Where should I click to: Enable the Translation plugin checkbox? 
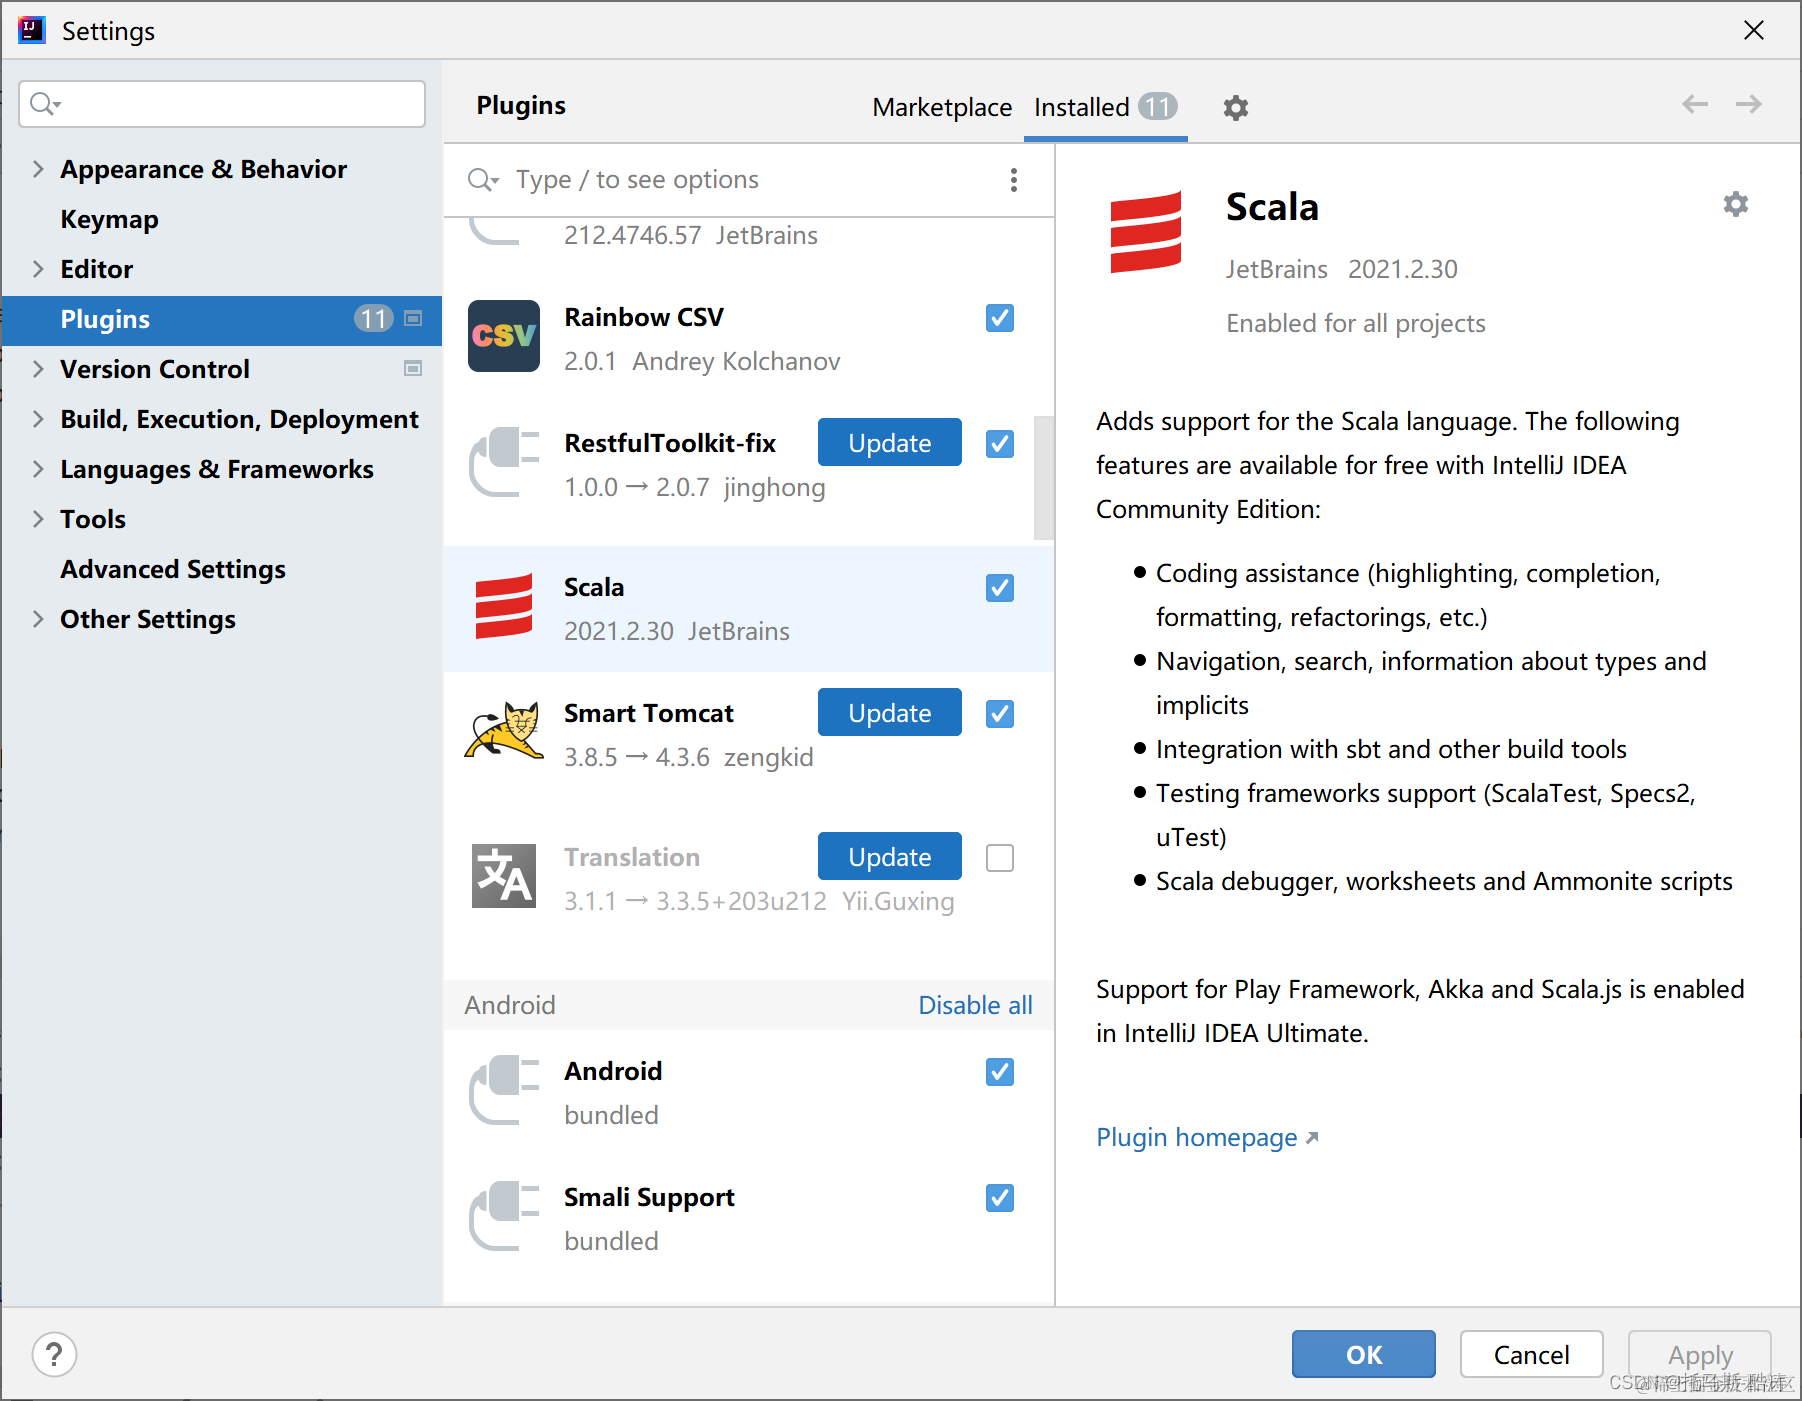(1000, 858)
